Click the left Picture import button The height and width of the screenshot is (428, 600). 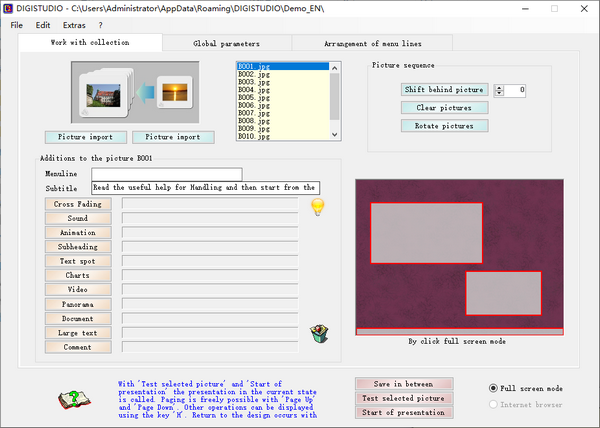[x=86, y=137]
